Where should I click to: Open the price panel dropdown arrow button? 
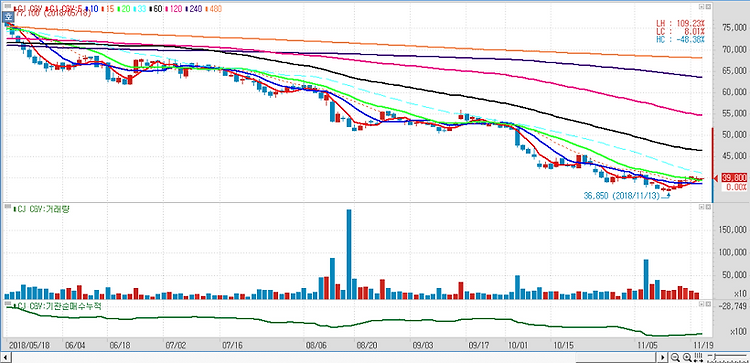pos(702,7)
